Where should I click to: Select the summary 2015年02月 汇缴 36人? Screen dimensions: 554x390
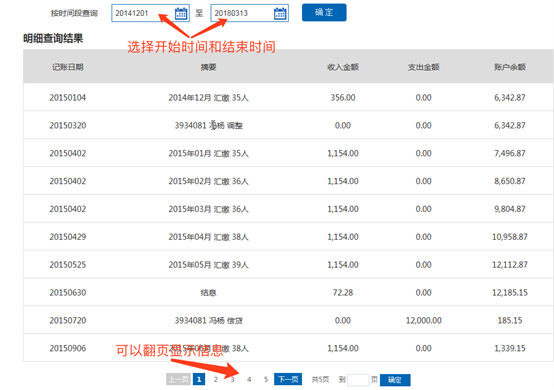click(x=208, y=181)
